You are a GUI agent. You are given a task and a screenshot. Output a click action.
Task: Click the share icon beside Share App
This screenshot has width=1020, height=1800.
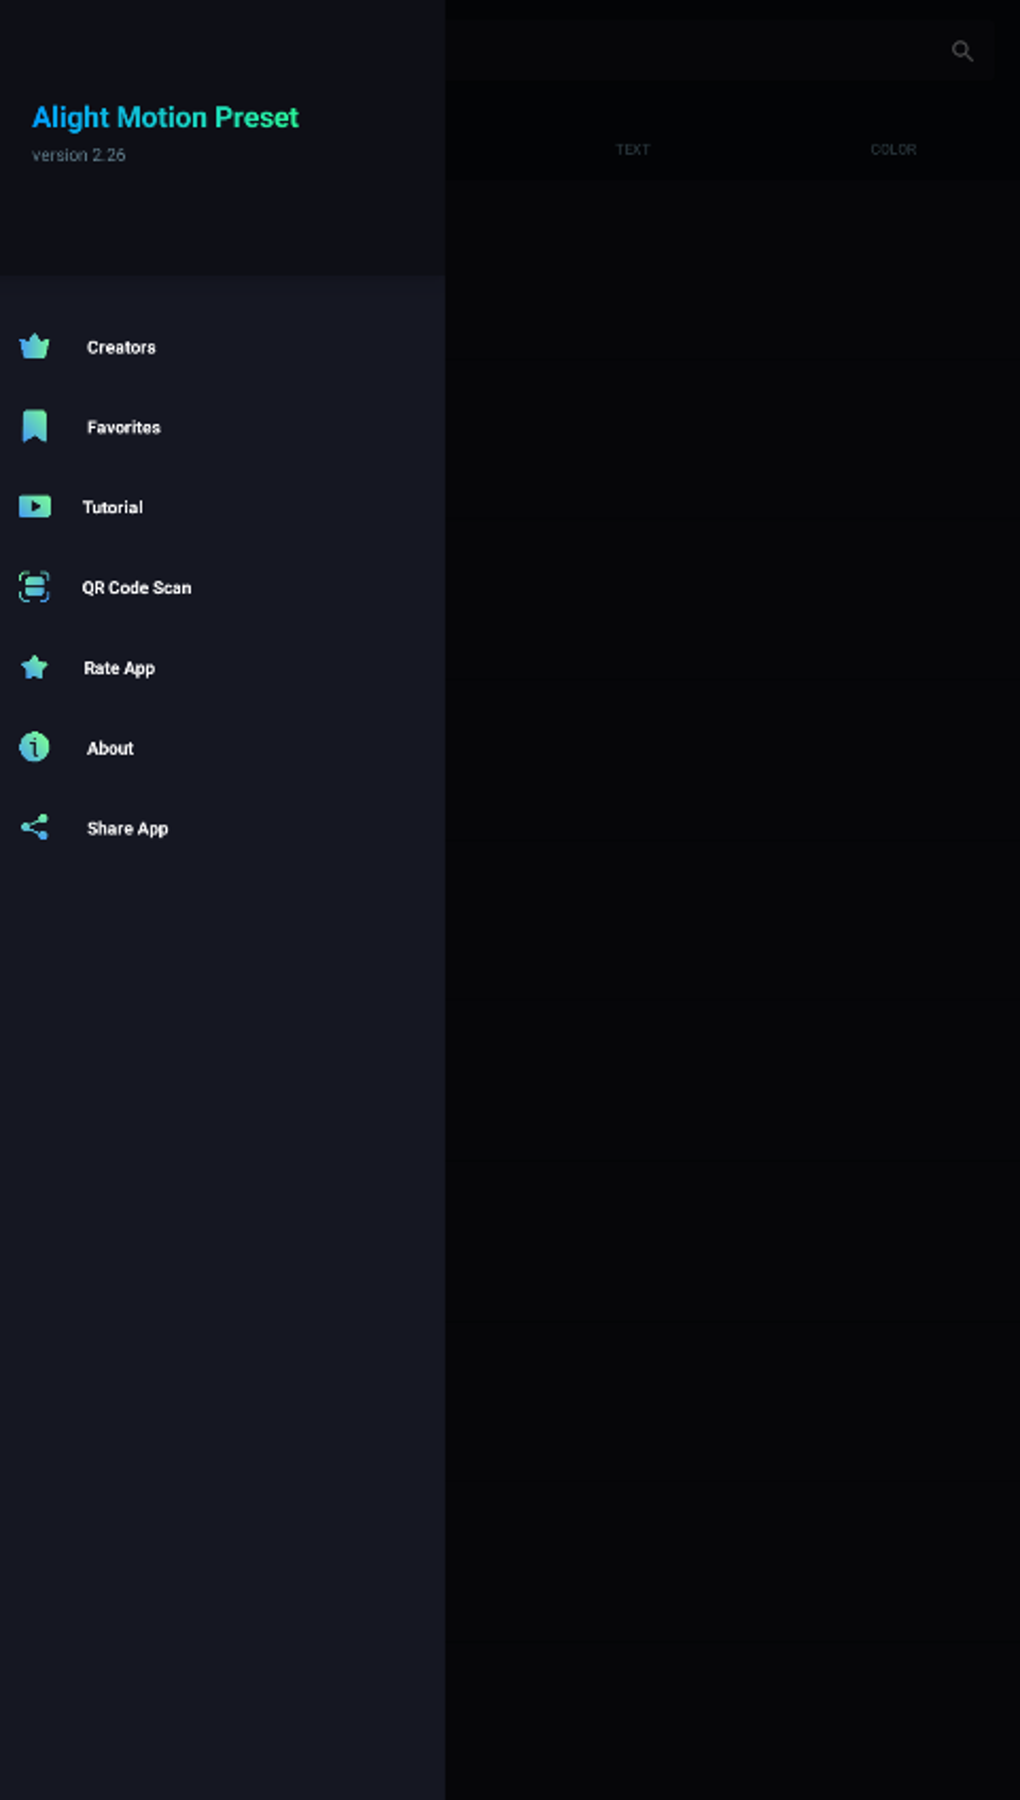coord(34,827)
